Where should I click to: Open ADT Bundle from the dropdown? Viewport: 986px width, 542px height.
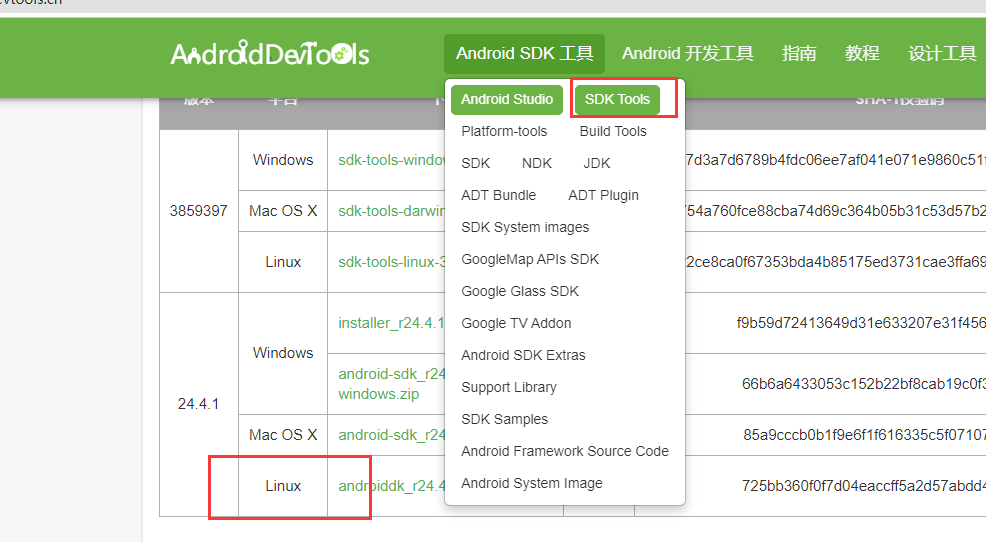(x=498, y=195)
